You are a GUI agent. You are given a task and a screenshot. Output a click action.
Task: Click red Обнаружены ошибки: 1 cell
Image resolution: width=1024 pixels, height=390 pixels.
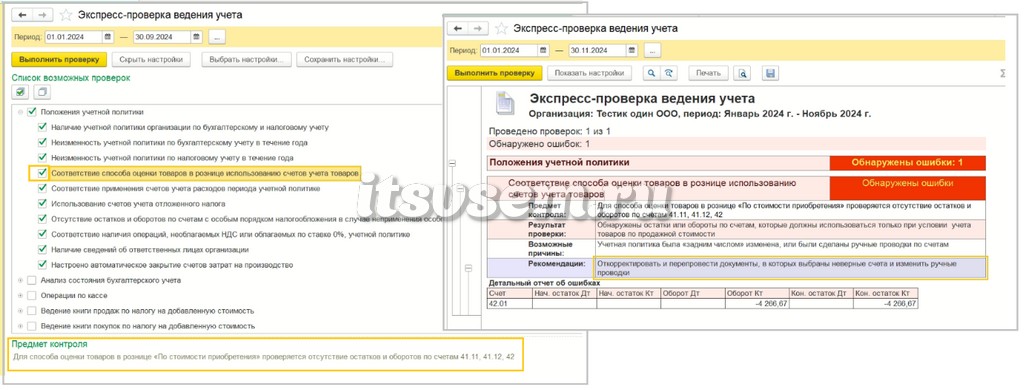(908, 163)
